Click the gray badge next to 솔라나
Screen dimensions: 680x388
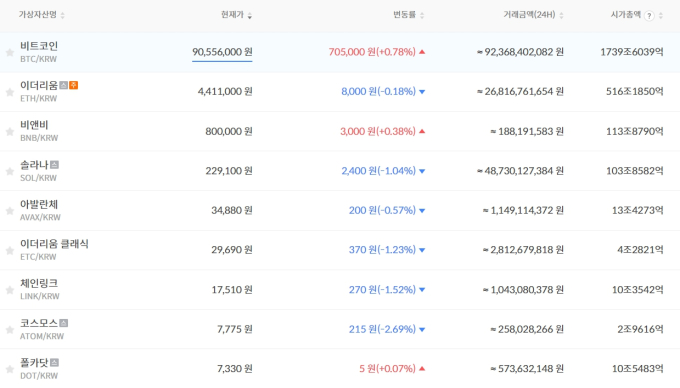point(54,165)
